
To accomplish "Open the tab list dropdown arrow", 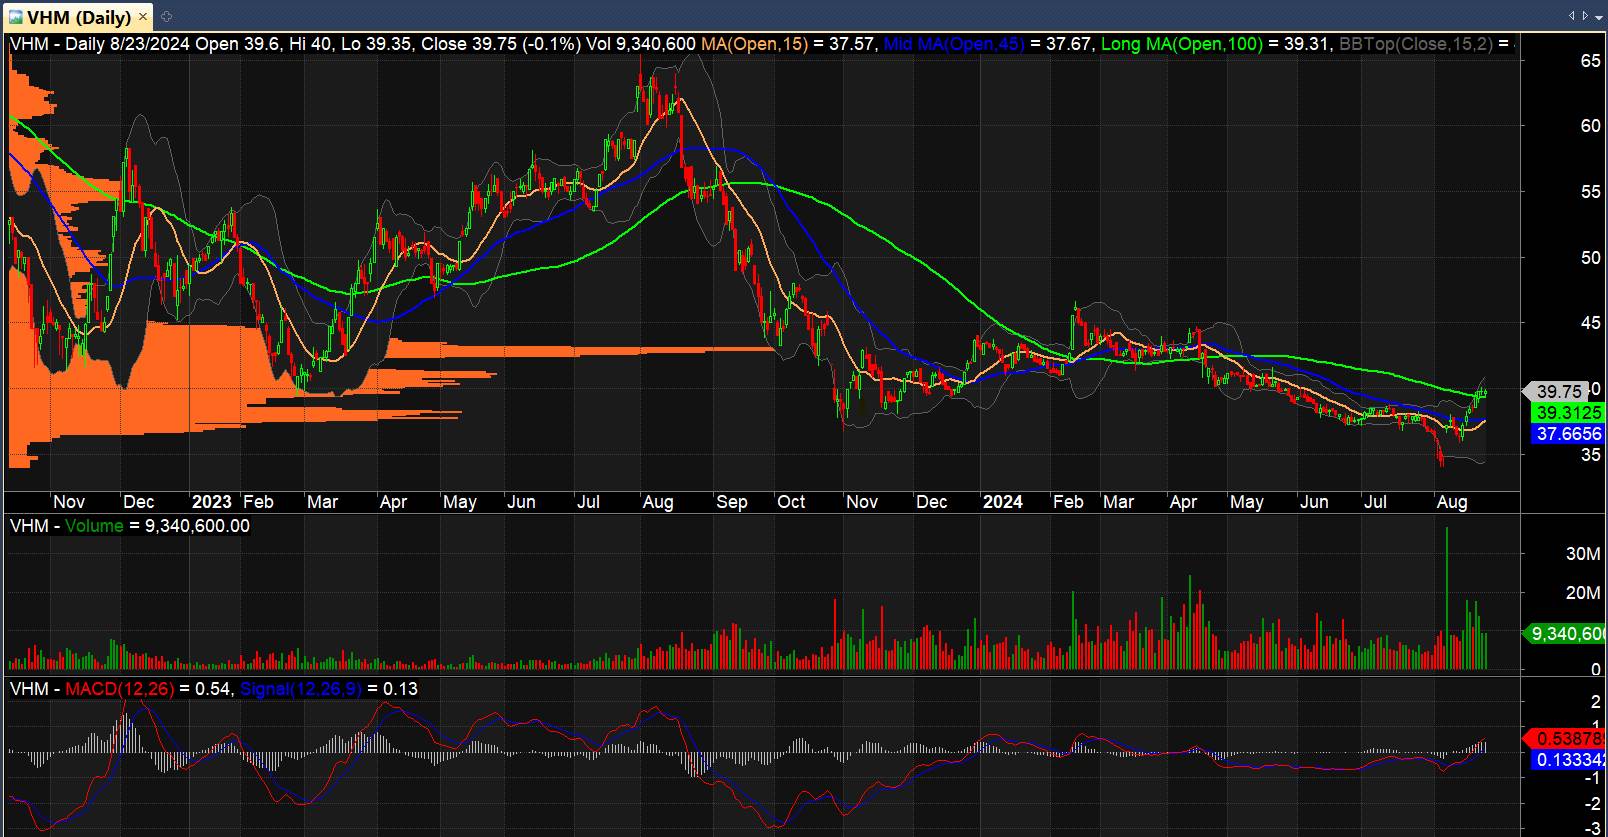I will [x=1597, y=16].
